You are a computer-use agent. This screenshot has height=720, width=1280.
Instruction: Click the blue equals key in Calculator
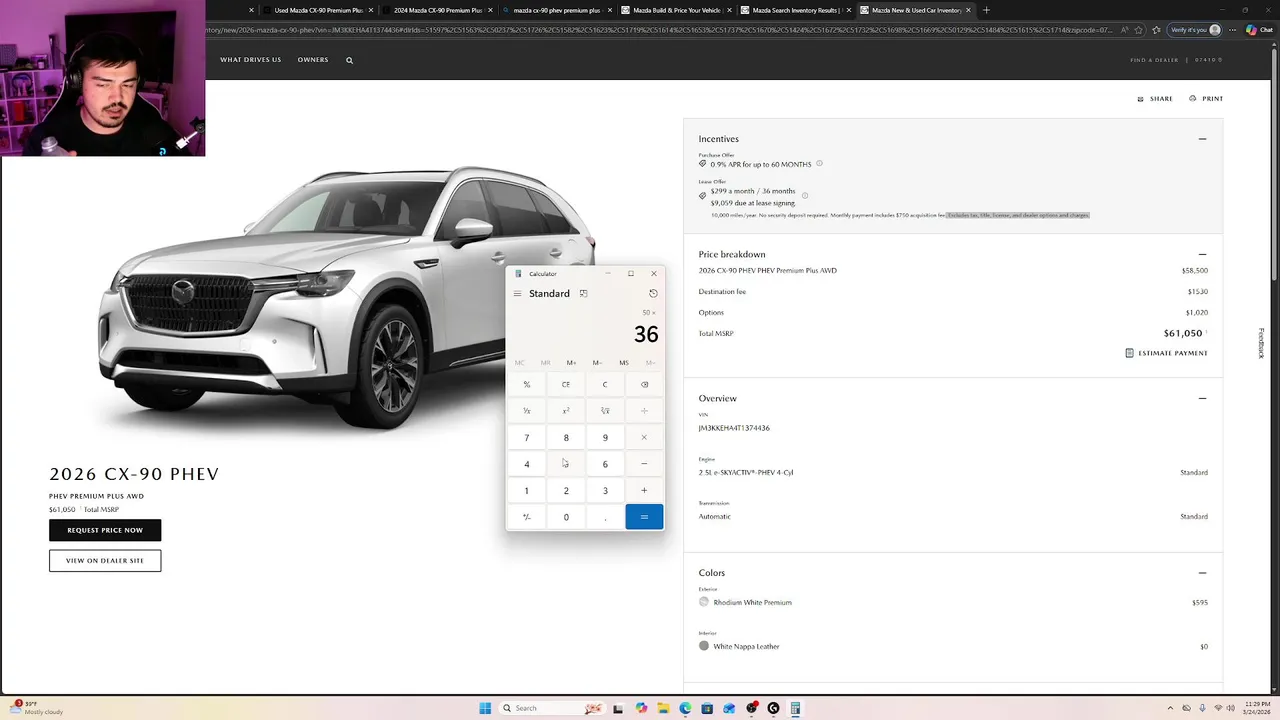tap(644, 517)
